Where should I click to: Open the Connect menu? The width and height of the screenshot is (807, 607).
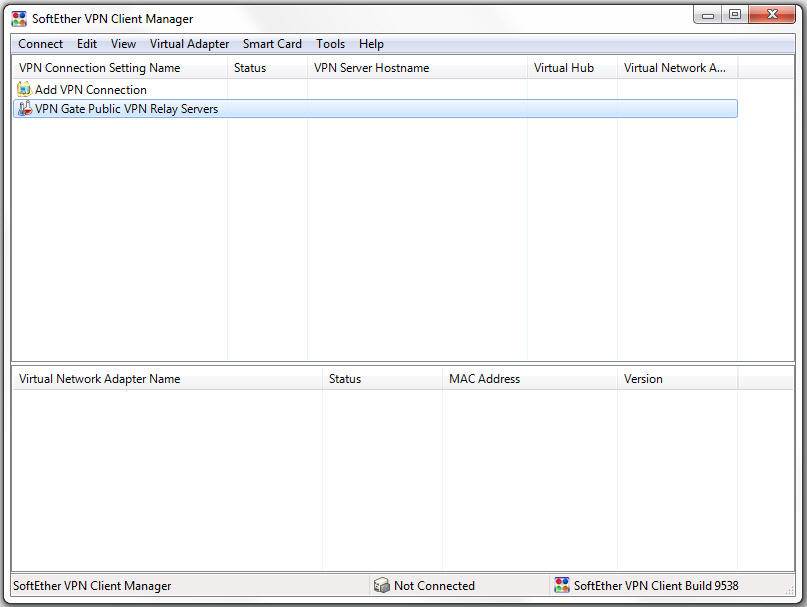[40, 44]
